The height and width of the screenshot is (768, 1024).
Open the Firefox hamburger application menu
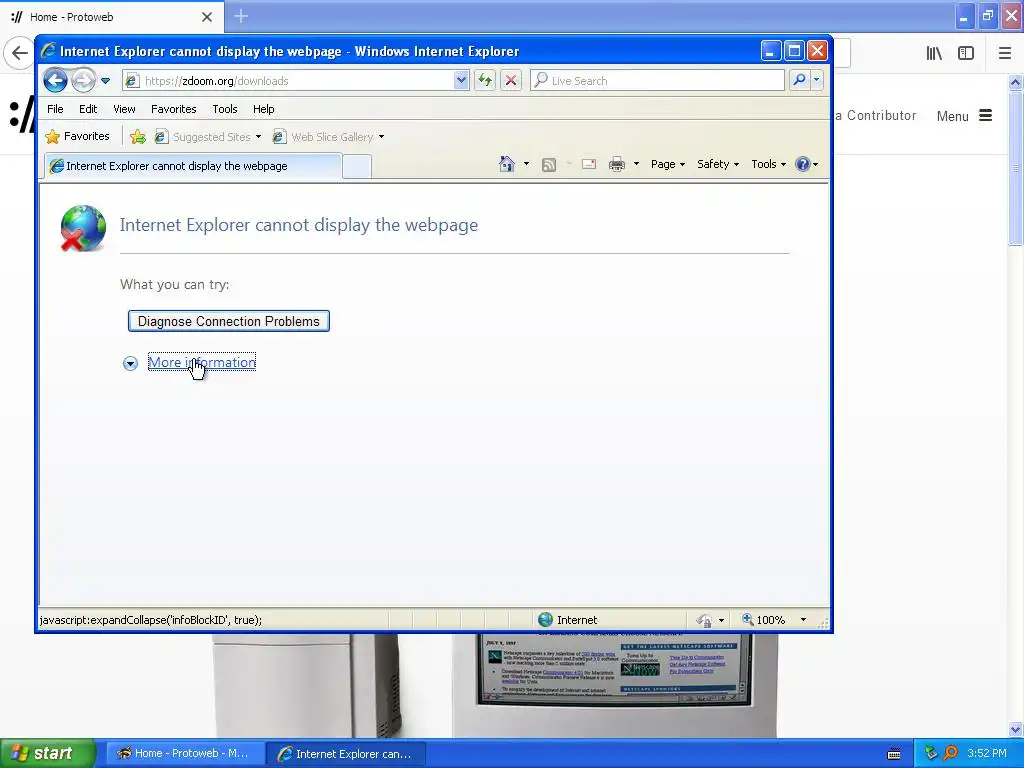(x=1004, y=54)
